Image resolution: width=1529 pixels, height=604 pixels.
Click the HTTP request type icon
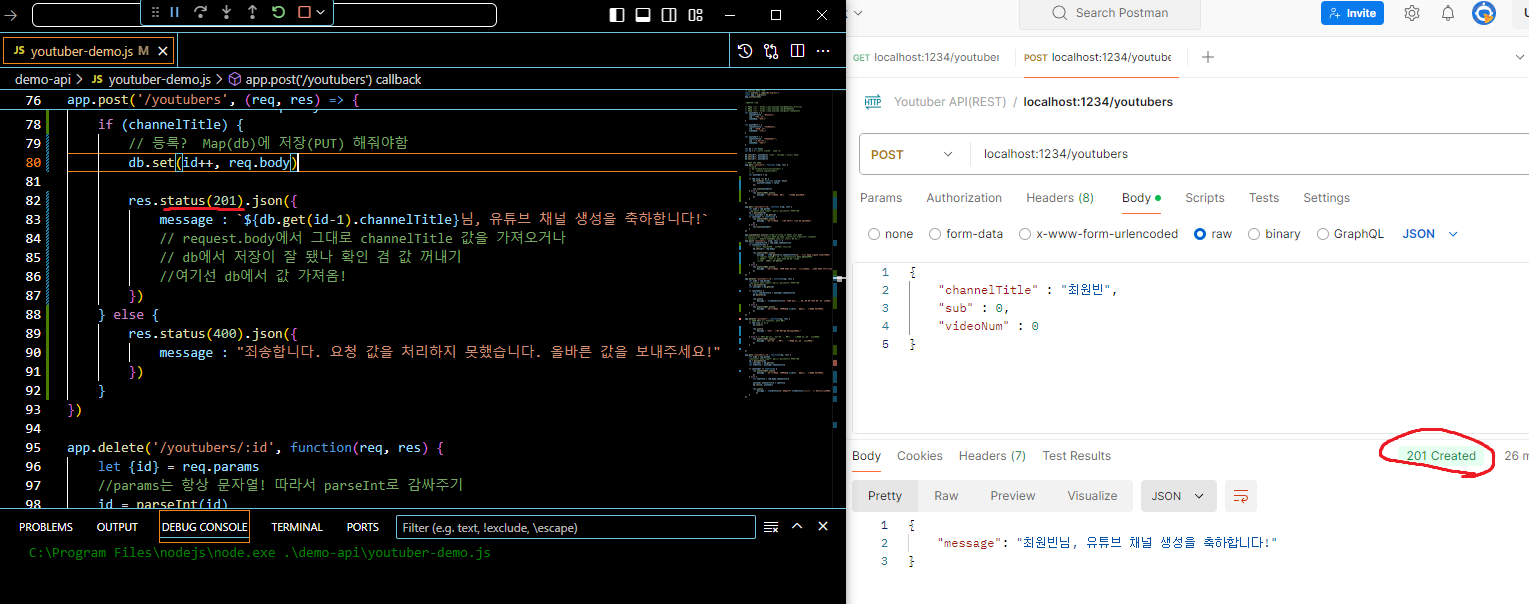click(x=872, y=102)
